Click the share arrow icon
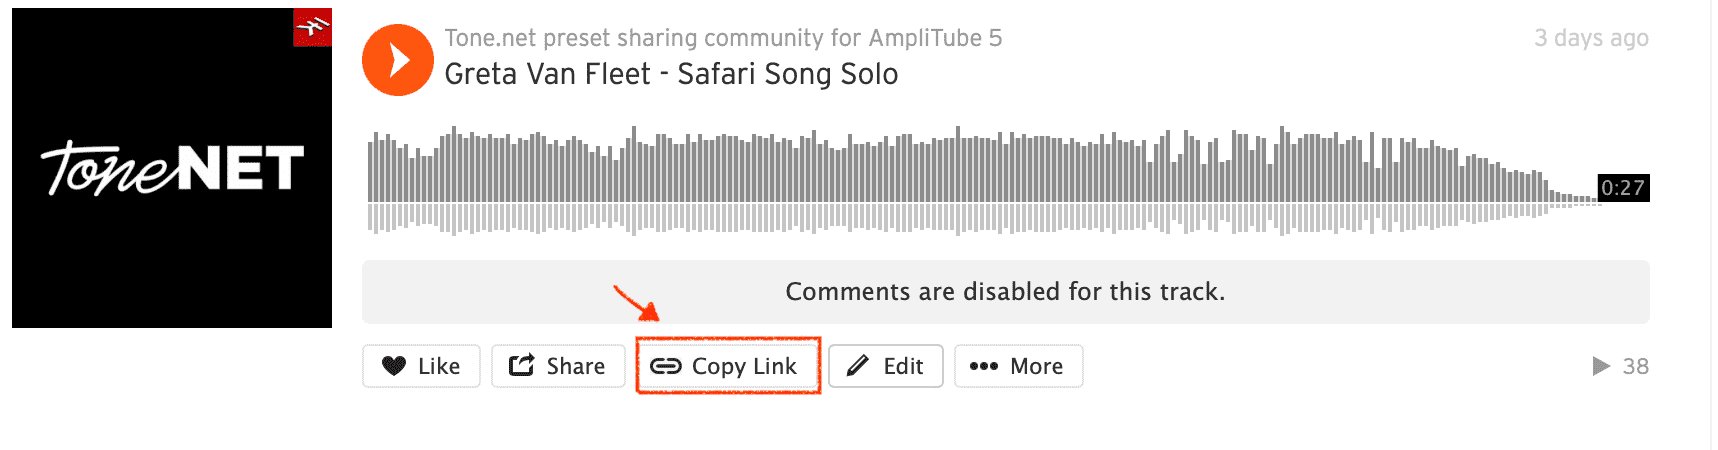The width and height of the screenshot is (1718, 450). 521,366
